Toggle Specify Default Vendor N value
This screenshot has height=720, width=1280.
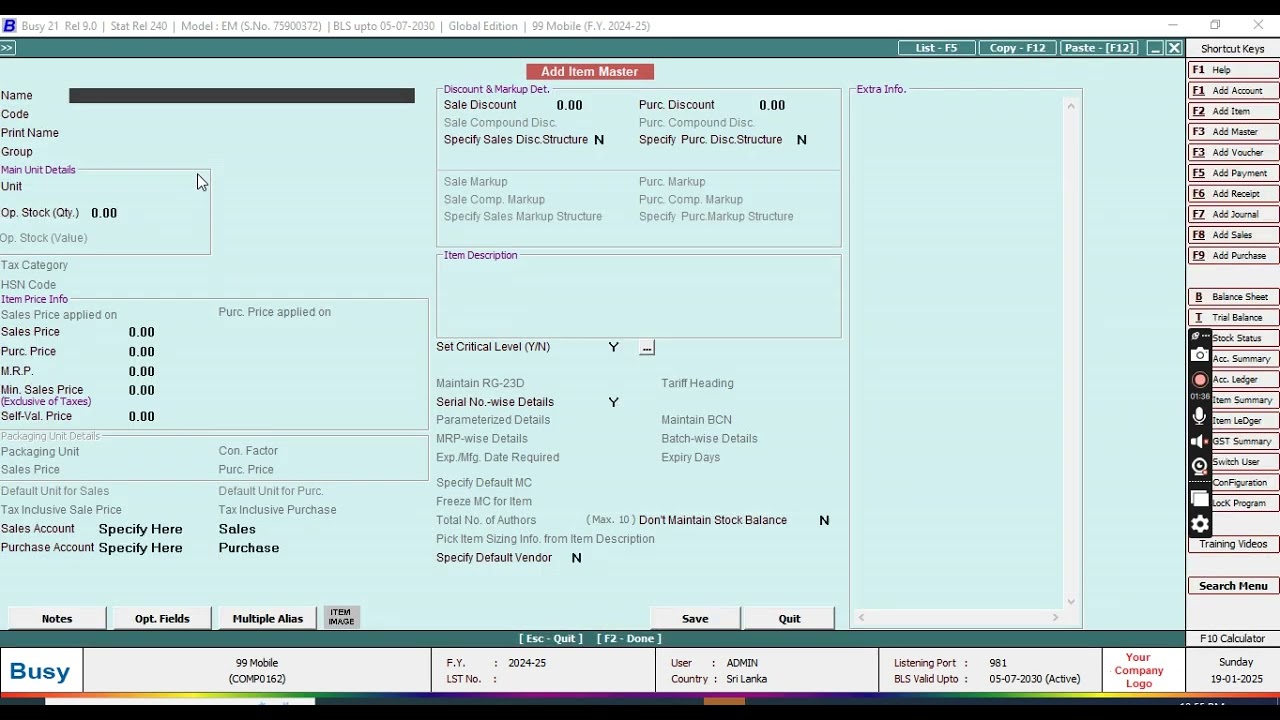point(576,558)
